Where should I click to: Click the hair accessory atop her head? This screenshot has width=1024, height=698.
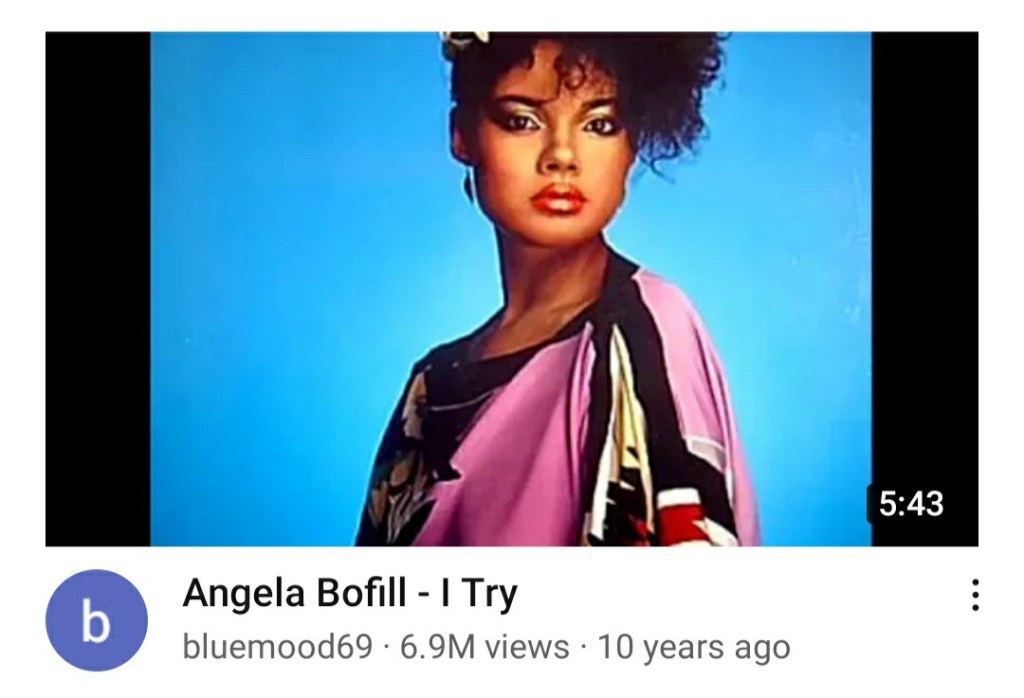pyautogui.click(x=465, y=43)
